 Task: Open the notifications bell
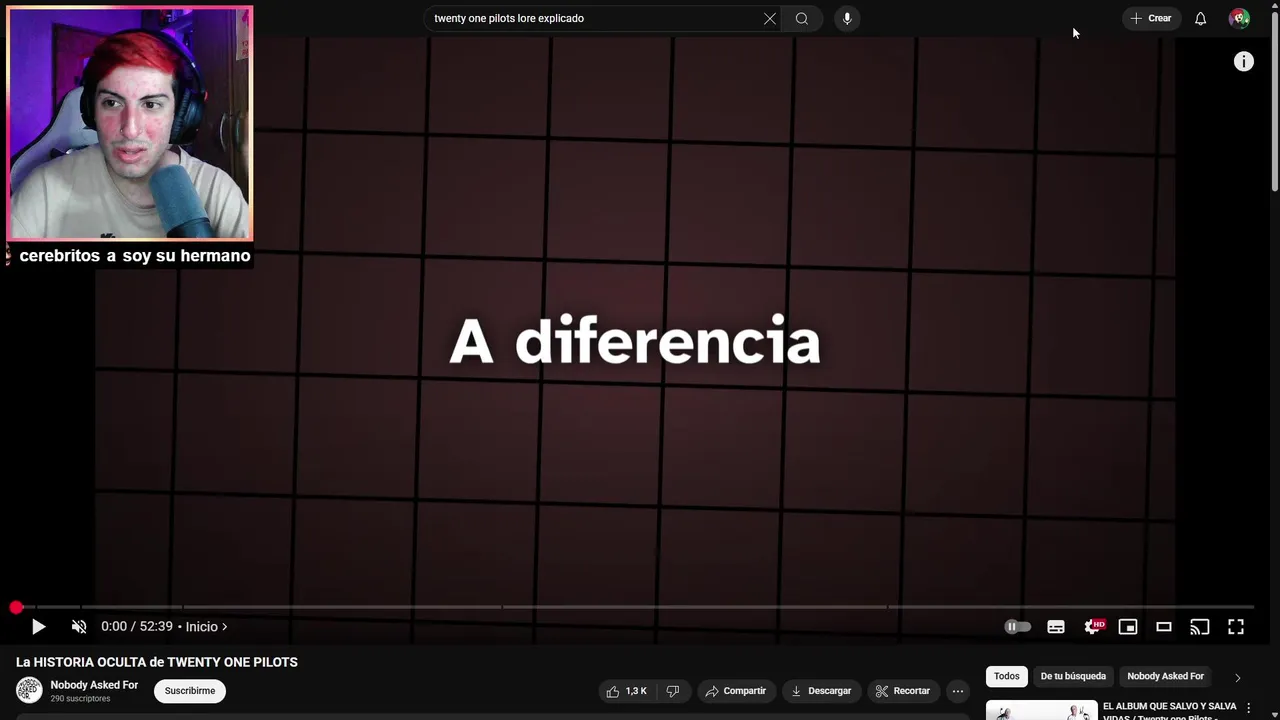[1200, 18]
